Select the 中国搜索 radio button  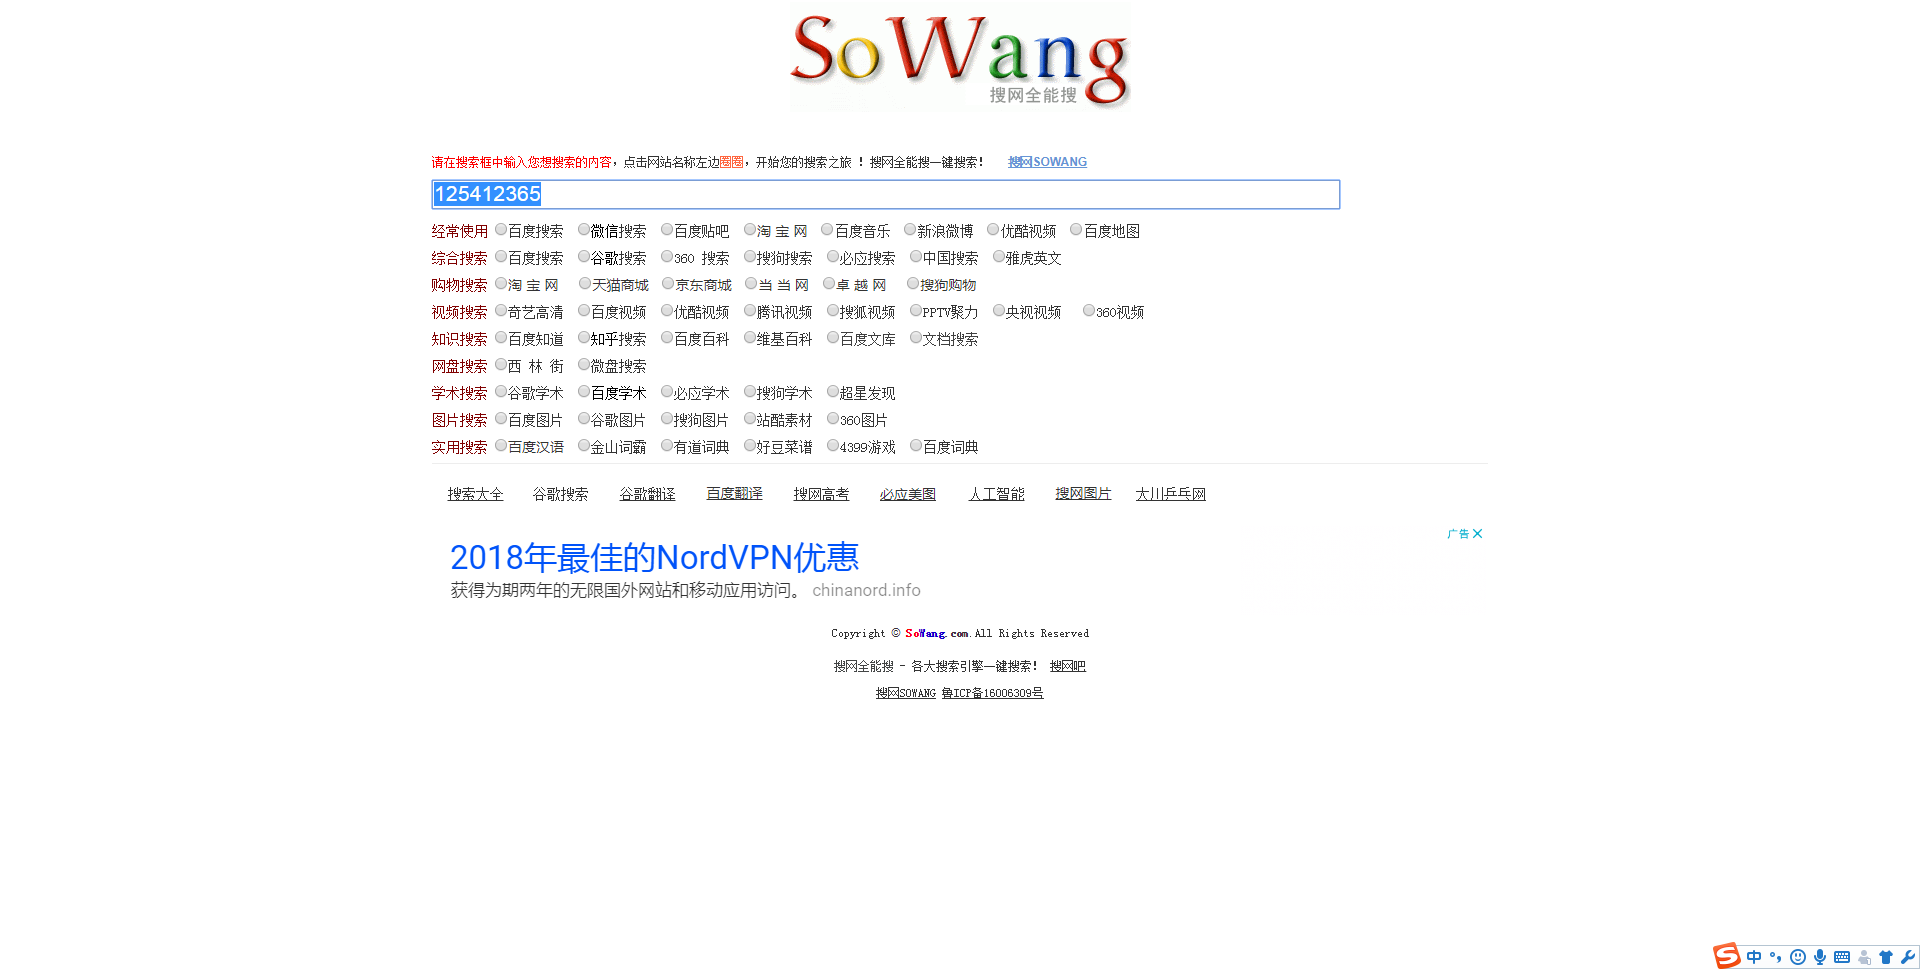pos(916,257)
